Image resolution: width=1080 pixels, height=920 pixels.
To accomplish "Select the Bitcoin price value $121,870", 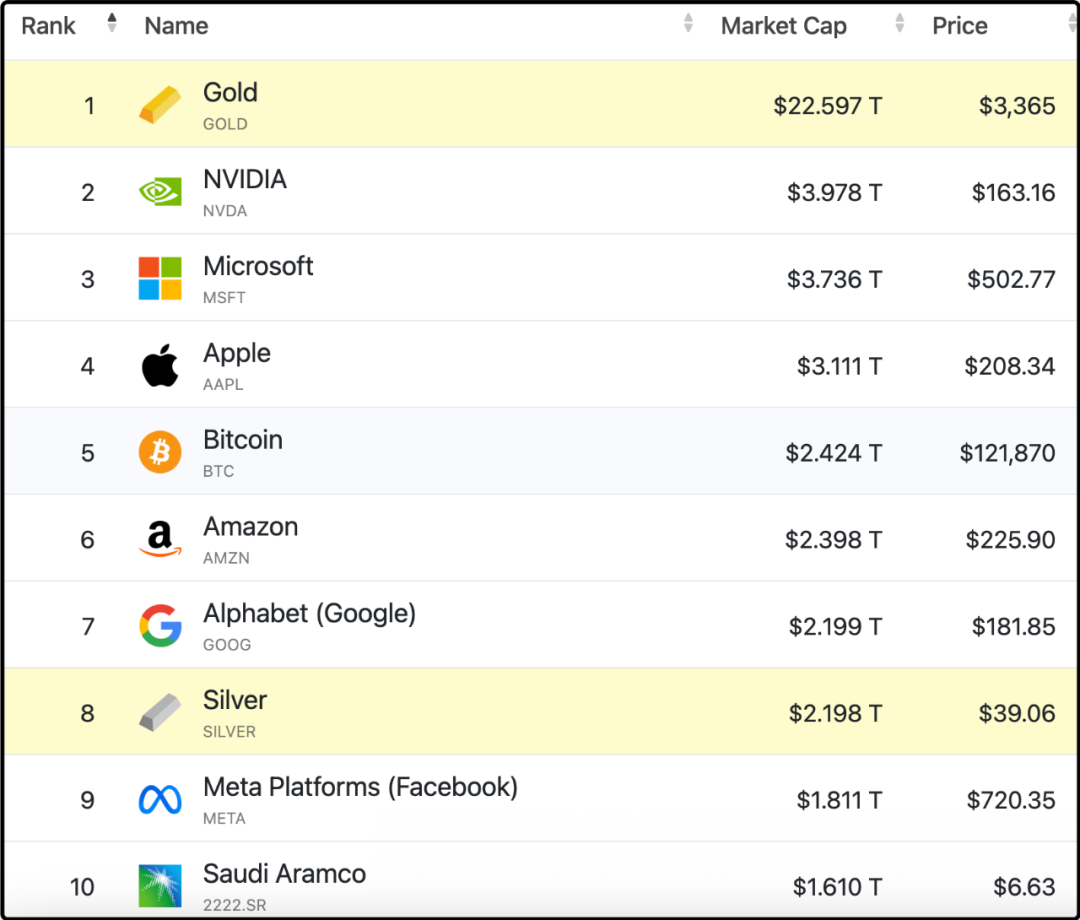I will pos(1007,453).
